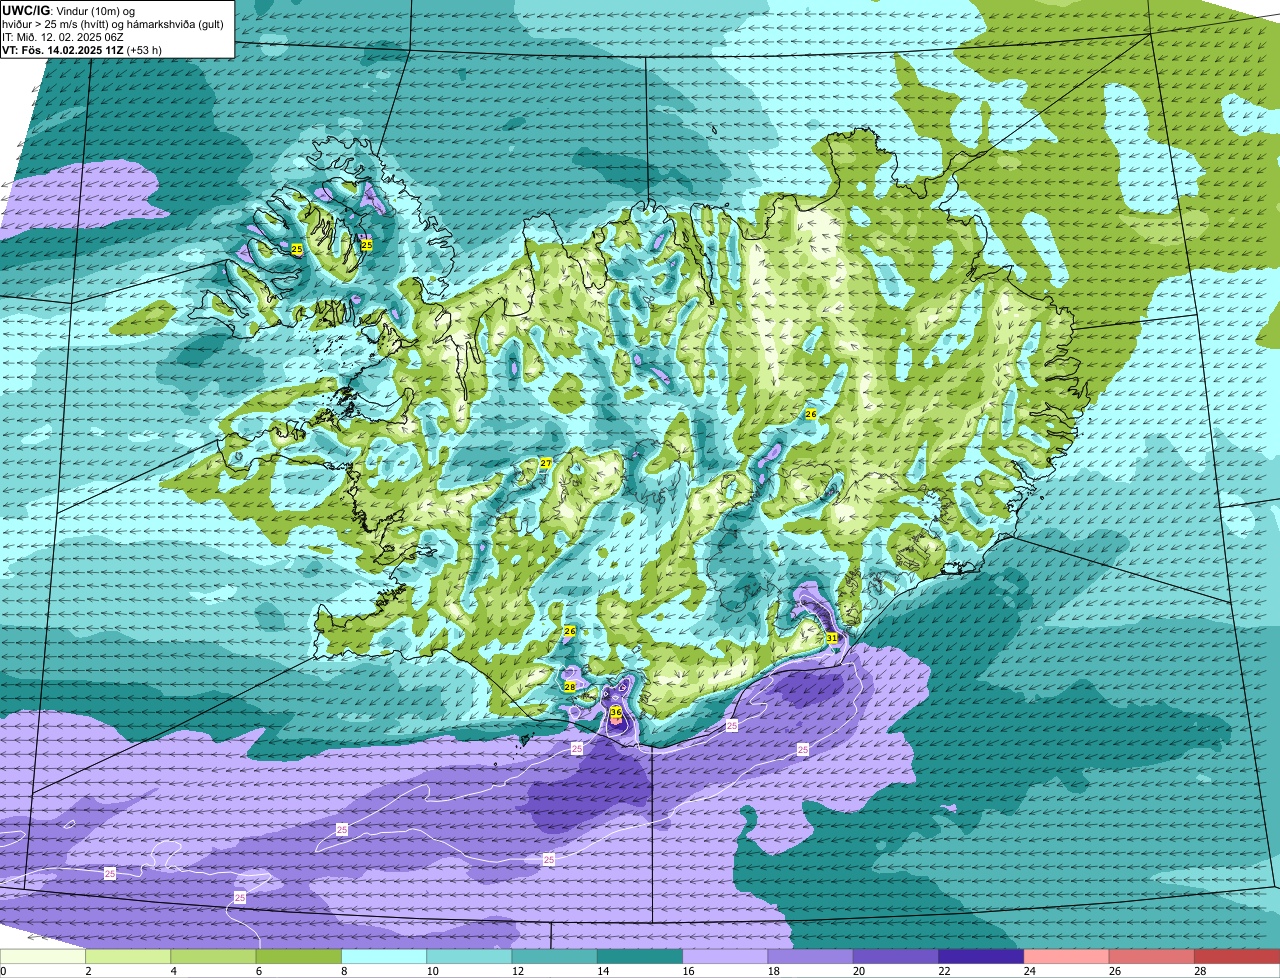Select the salmon 26–28 legend swatch
The image size is (1280, 978).
click(x=1152, y=956)
